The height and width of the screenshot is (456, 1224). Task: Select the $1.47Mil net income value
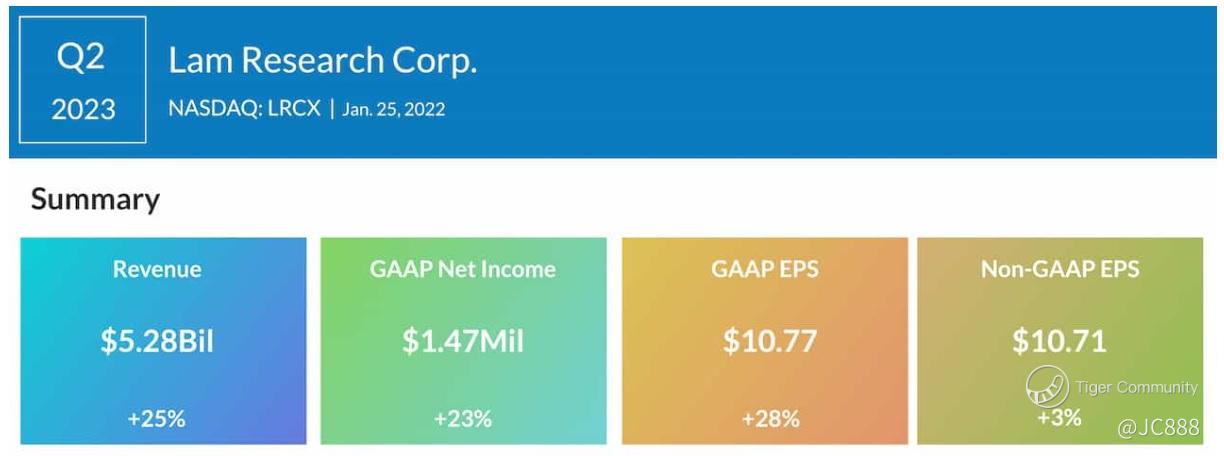click(463, 341)
